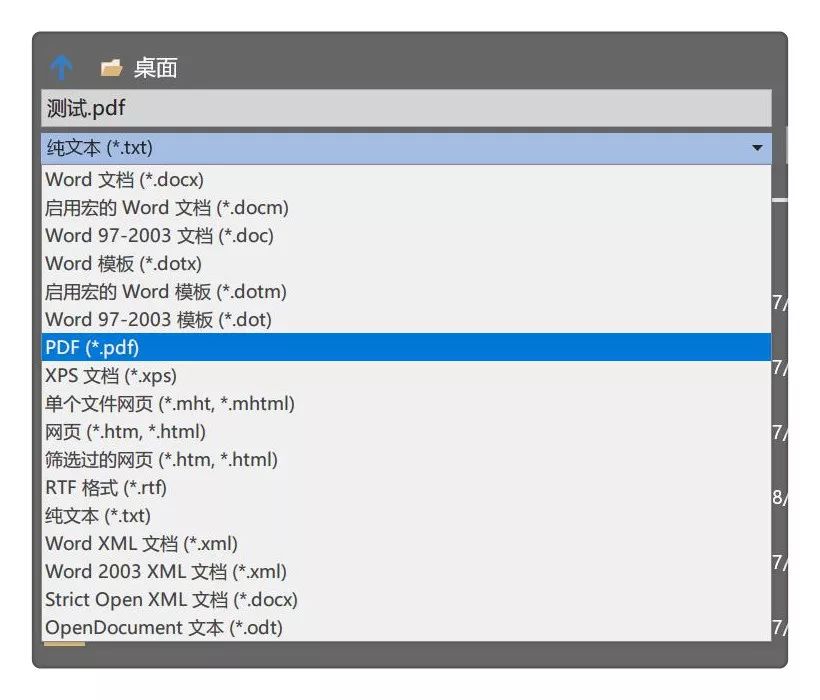Select the highlighted PDF (*.pdf) option
This screenshot has height=700, width=820.
(406, 348)
